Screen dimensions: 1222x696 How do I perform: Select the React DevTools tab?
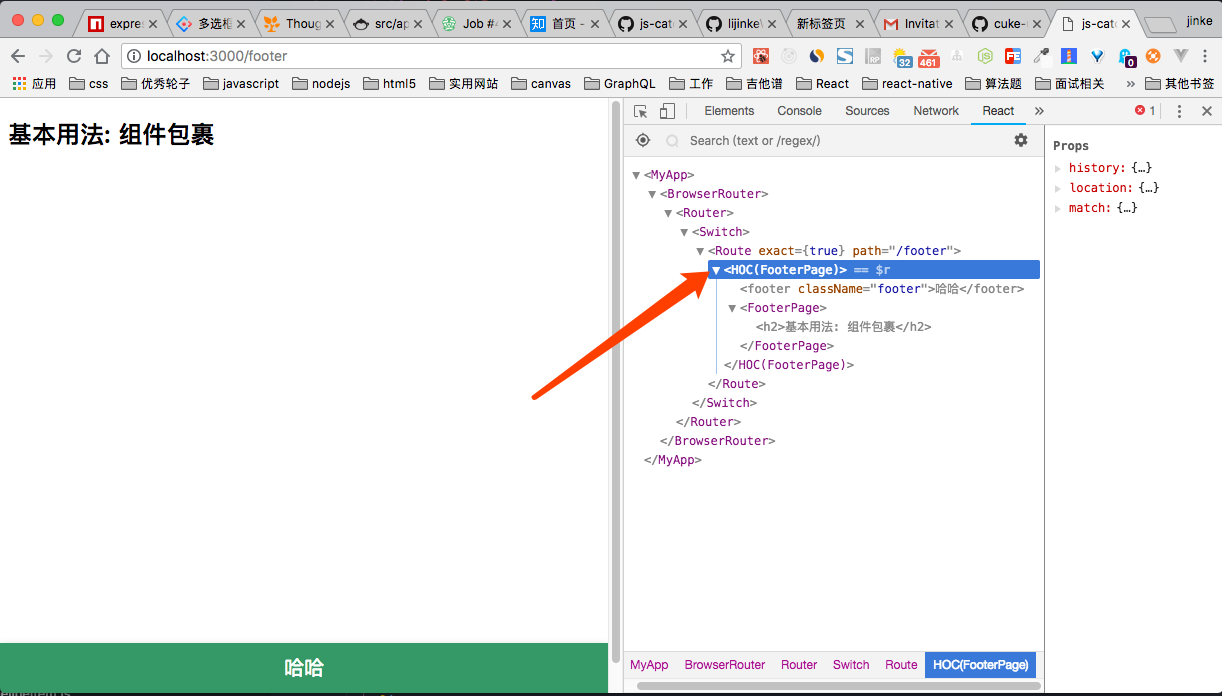coord(998,111)
